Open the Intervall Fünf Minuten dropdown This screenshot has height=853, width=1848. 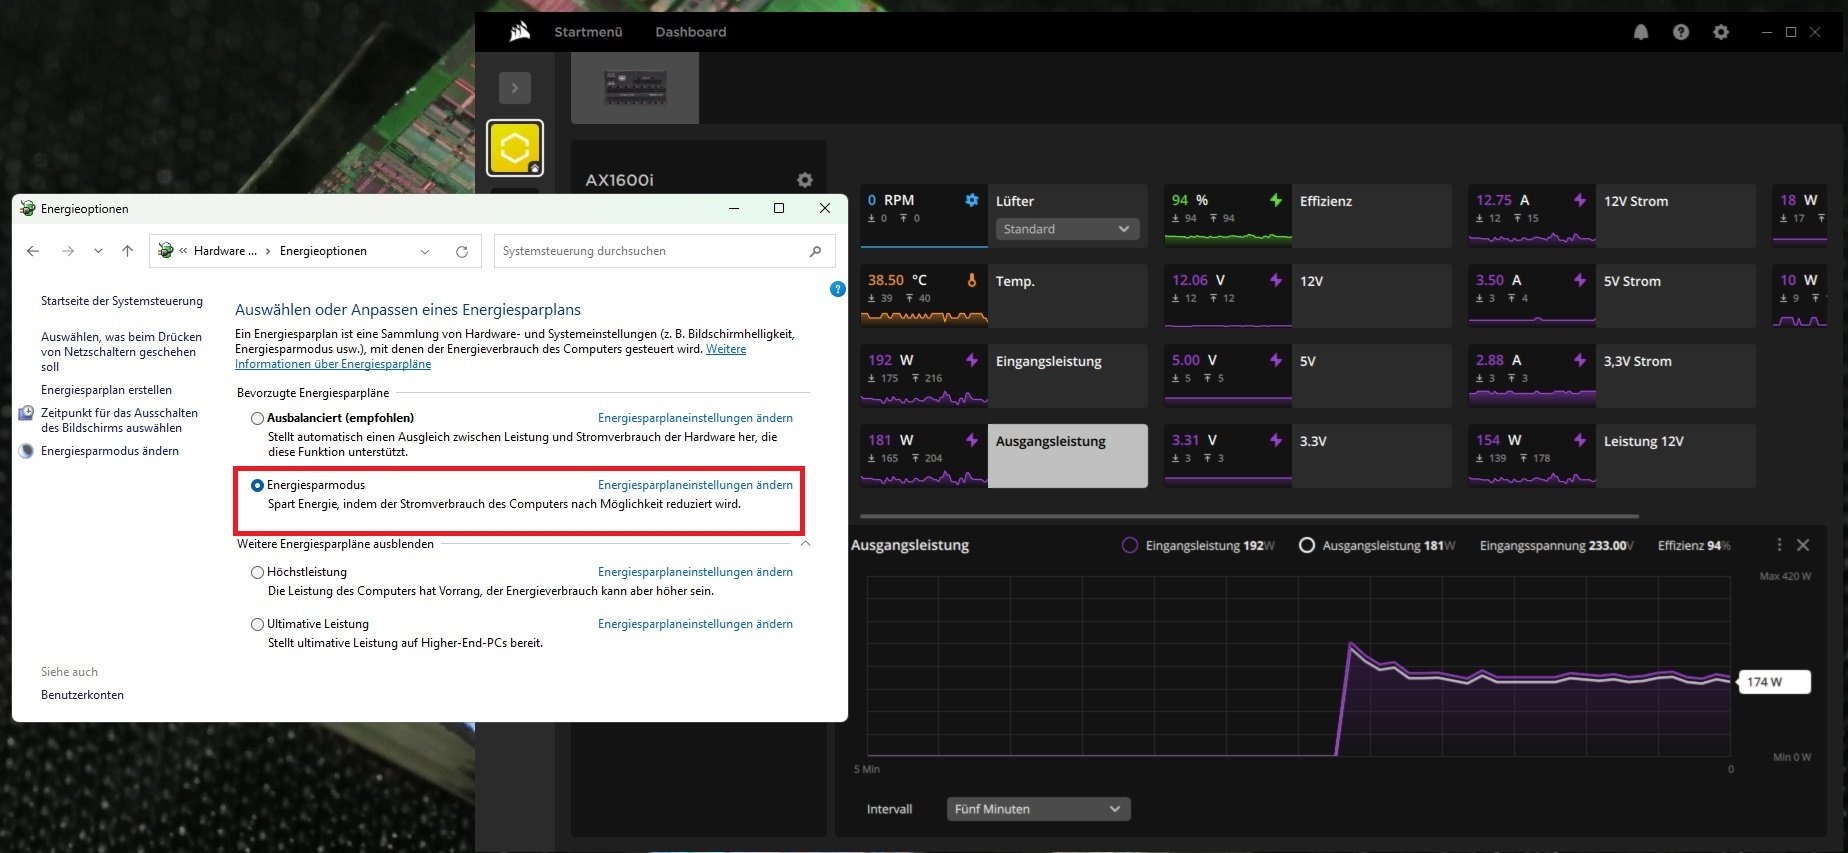click(x=1038, y=809)
